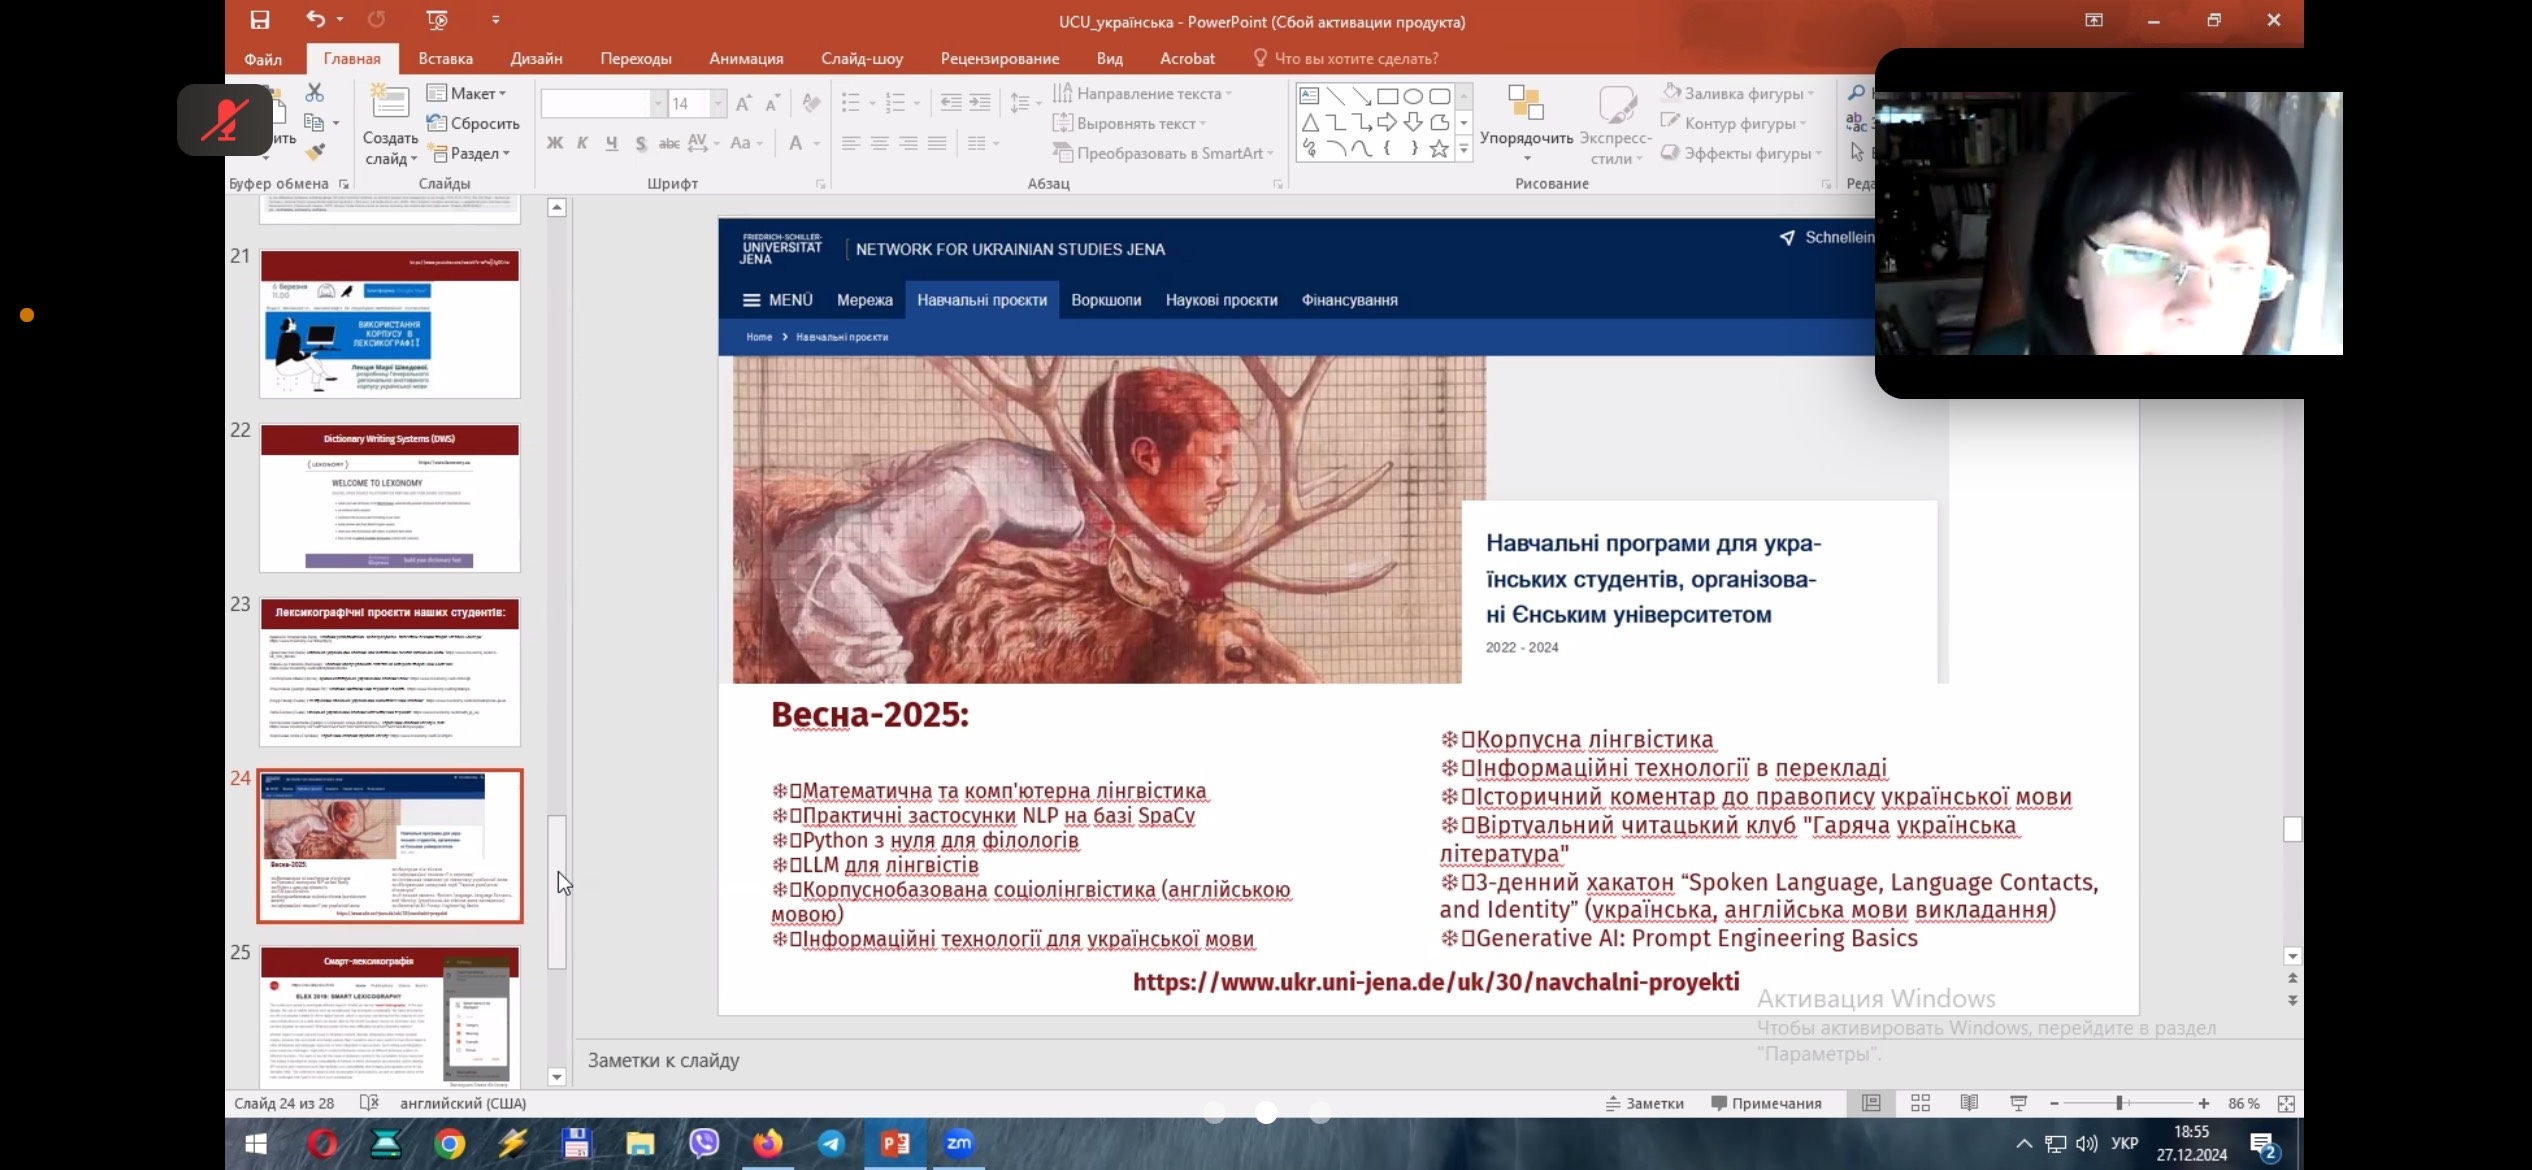The image size is (2532, 1170).
Task: Select slide 25 thumbnail Смарт-лексикографія
Action: [390, 1016]
